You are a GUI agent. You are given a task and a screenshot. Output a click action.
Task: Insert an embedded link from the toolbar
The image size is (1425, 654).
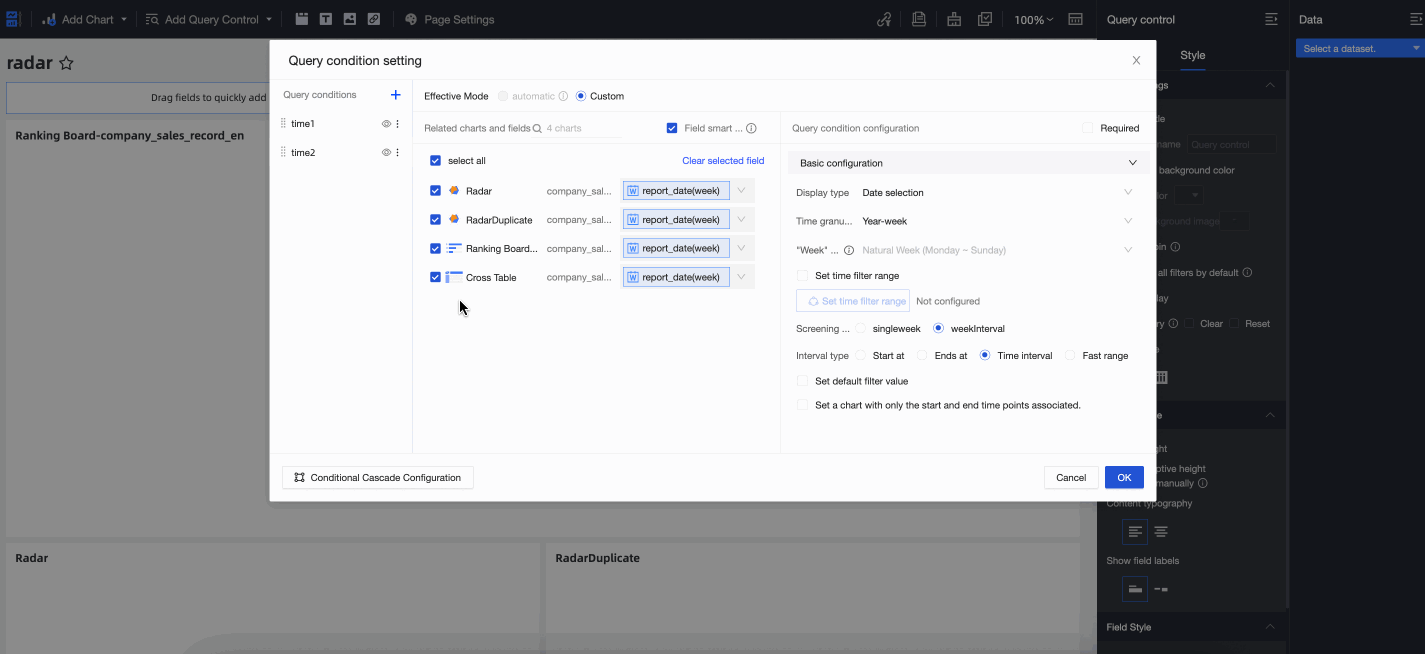pos(373,19)
